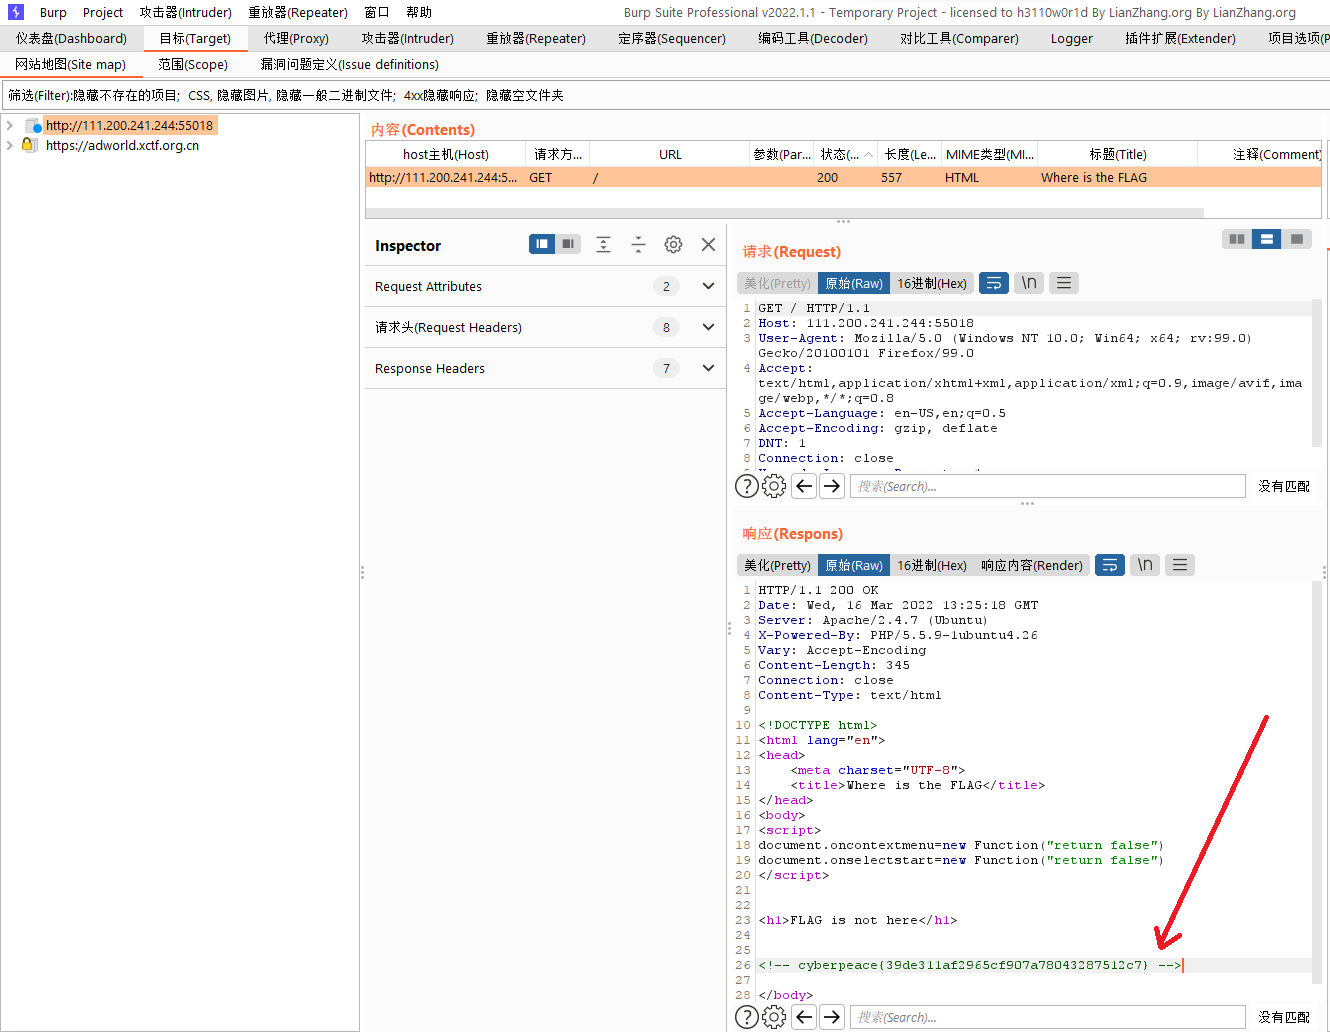1330x1032 pixels.
Task: Switch to the Extender tab
Action: 1180,38
